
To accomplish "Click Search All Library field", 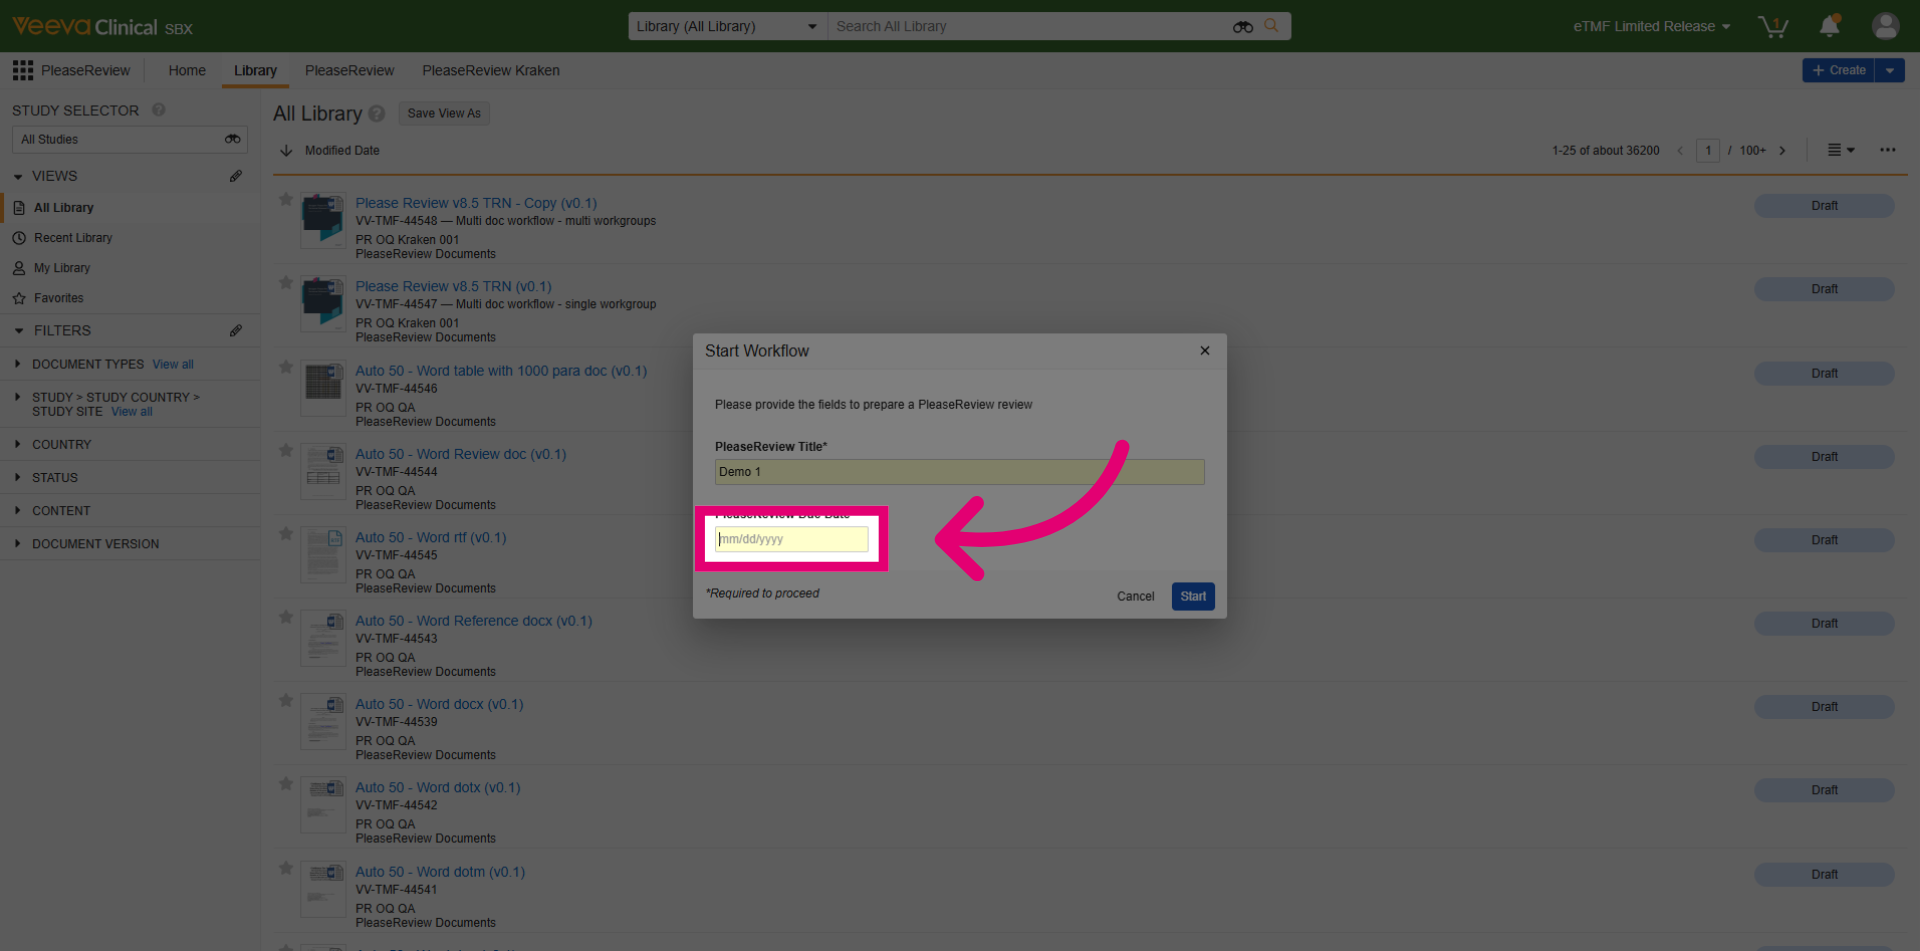I will tap(1030, 26).
